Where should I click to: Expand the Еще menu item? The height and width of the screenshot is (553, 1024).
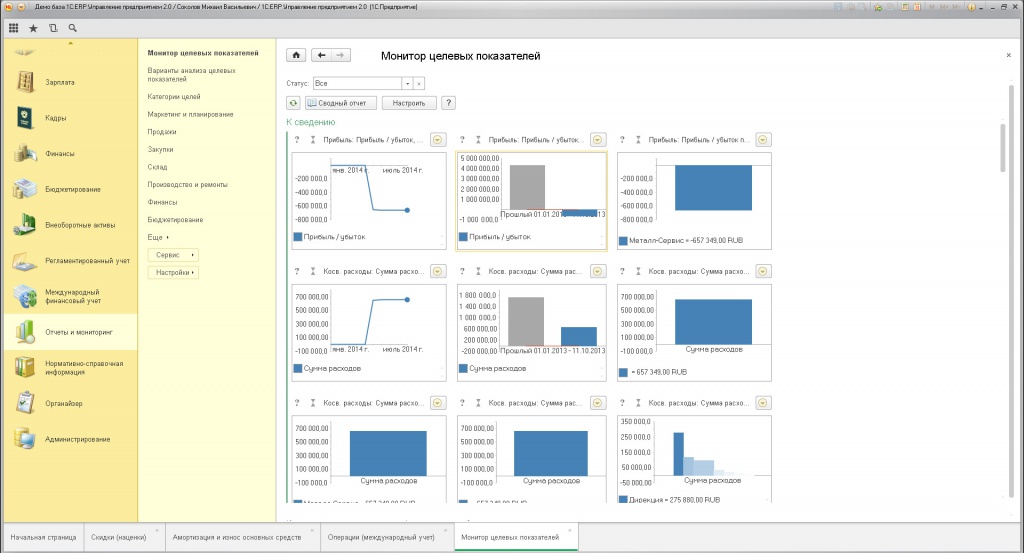coord(158,237)
